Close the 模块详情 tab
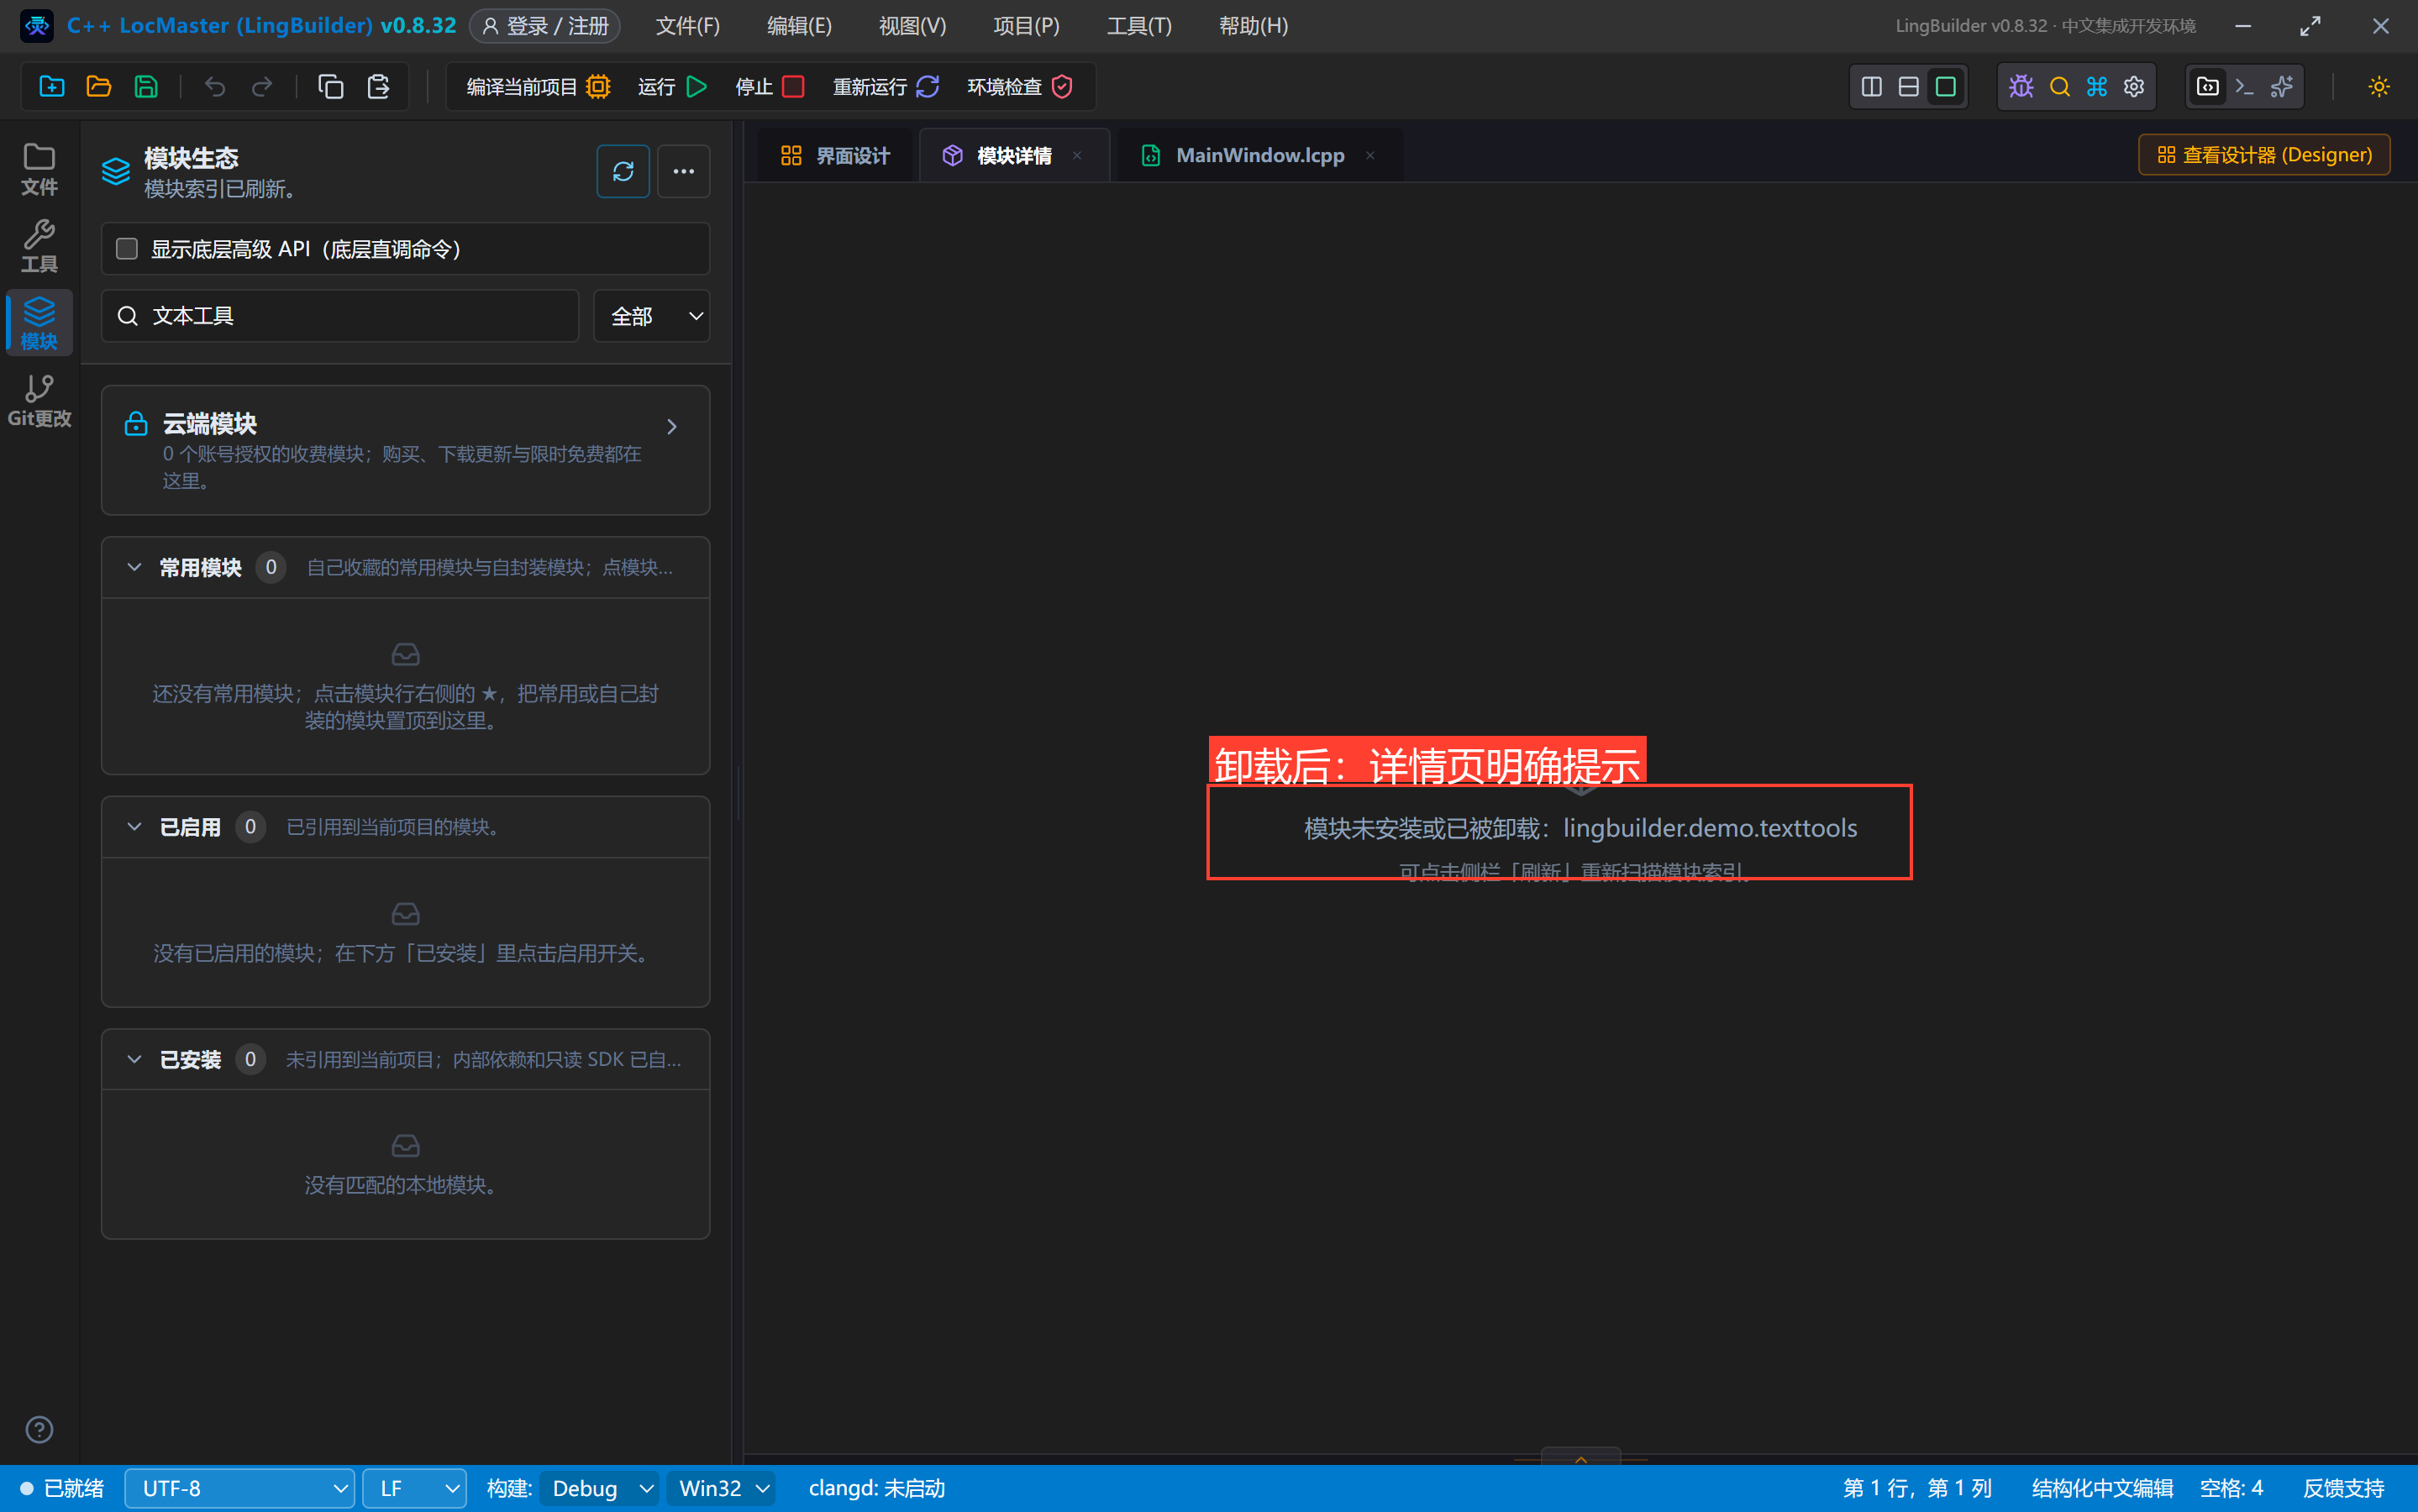Screen dimensions: 2418x1512 [1077, 155]
